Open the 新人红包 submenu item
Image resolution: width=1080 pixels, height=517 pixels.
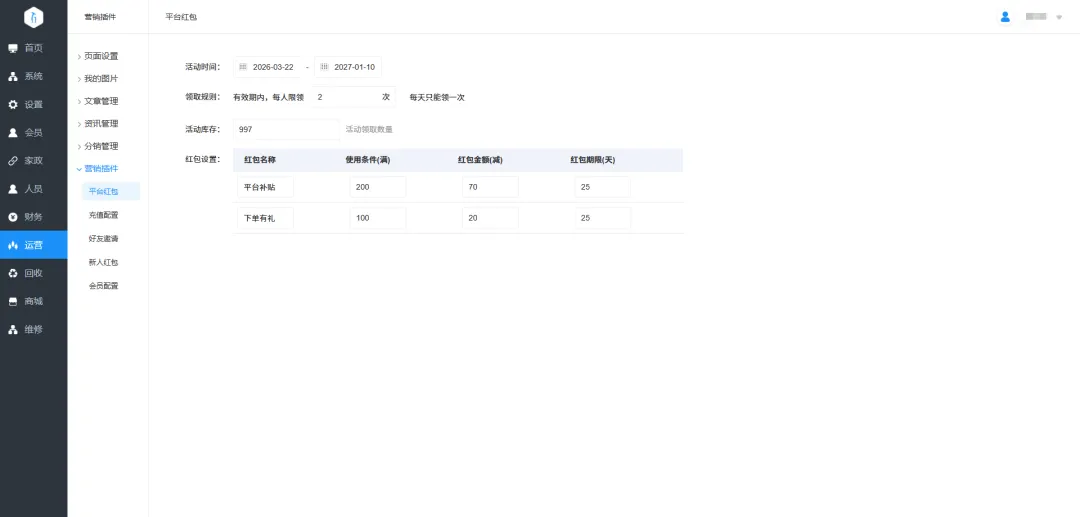click(103, 262)
